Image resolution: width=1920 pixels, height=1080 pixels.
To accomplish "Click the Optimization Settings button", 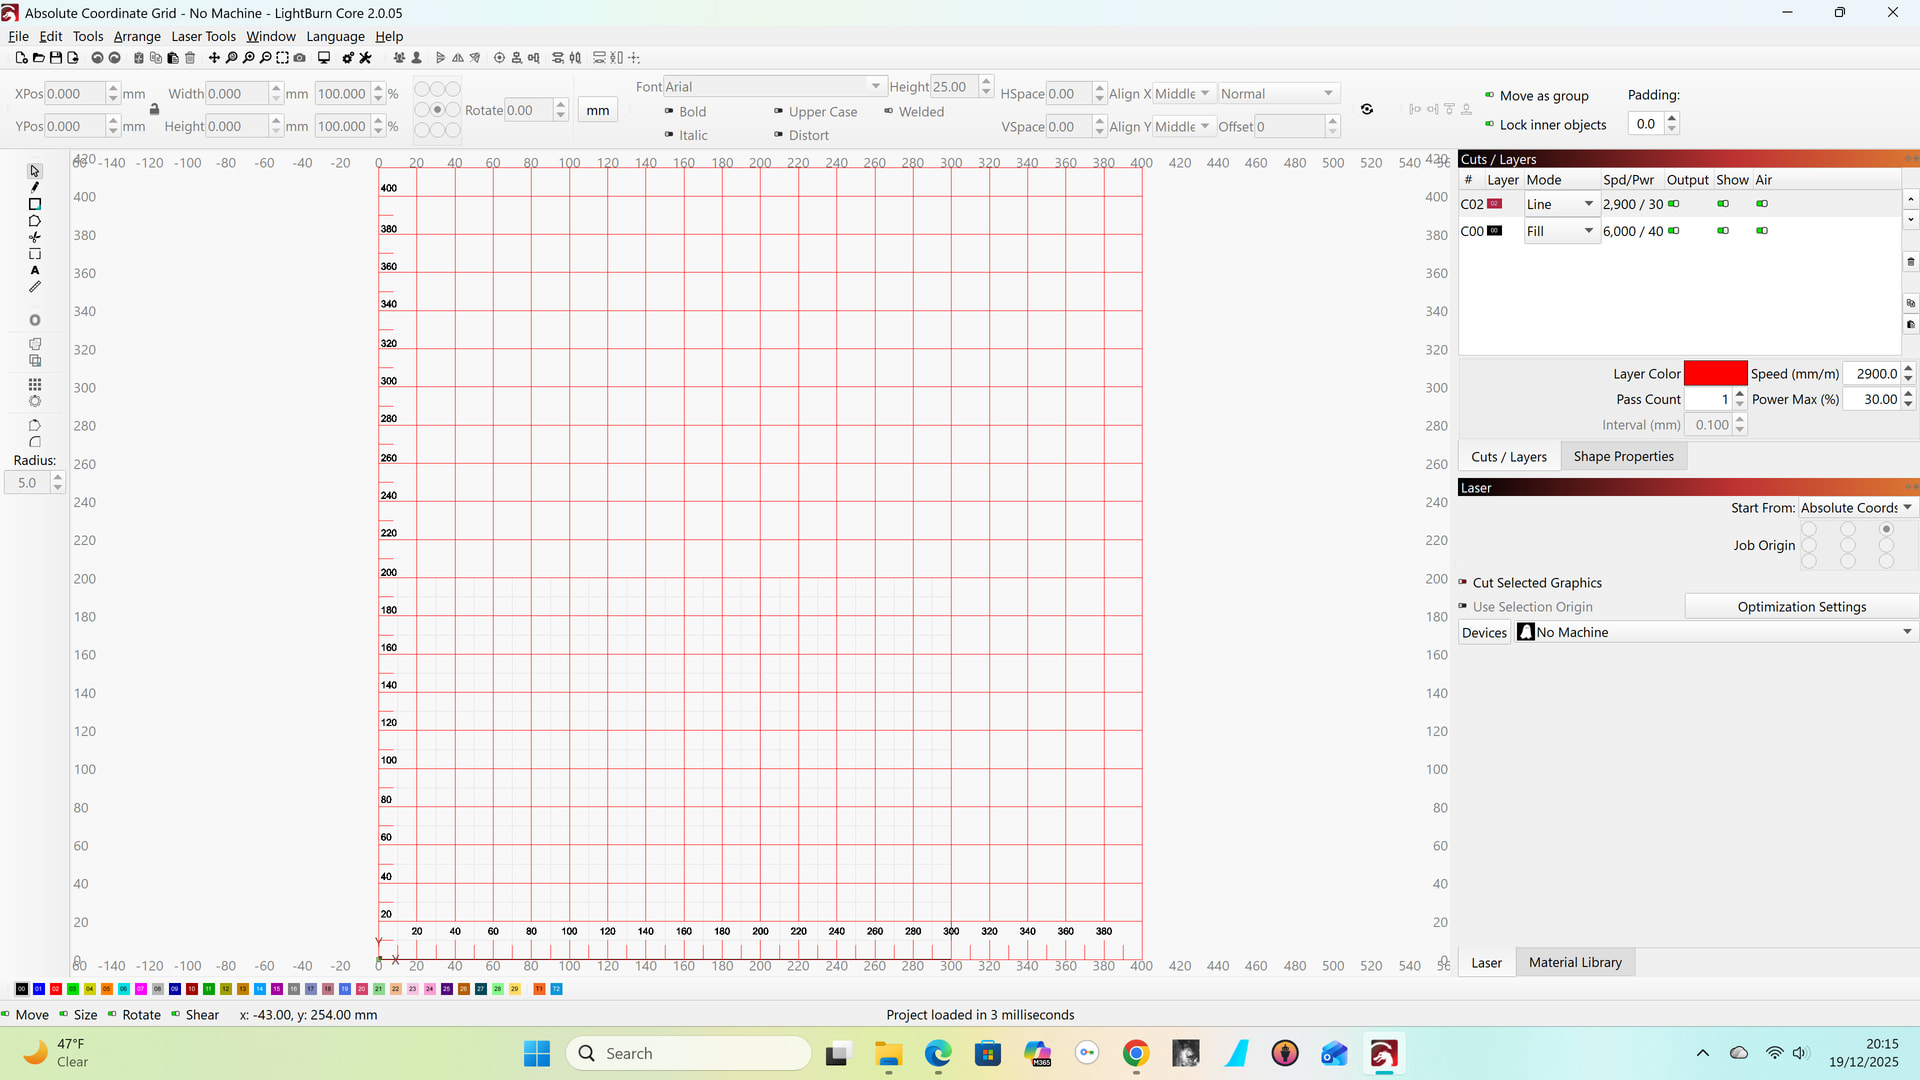I will coord(1801,607).
